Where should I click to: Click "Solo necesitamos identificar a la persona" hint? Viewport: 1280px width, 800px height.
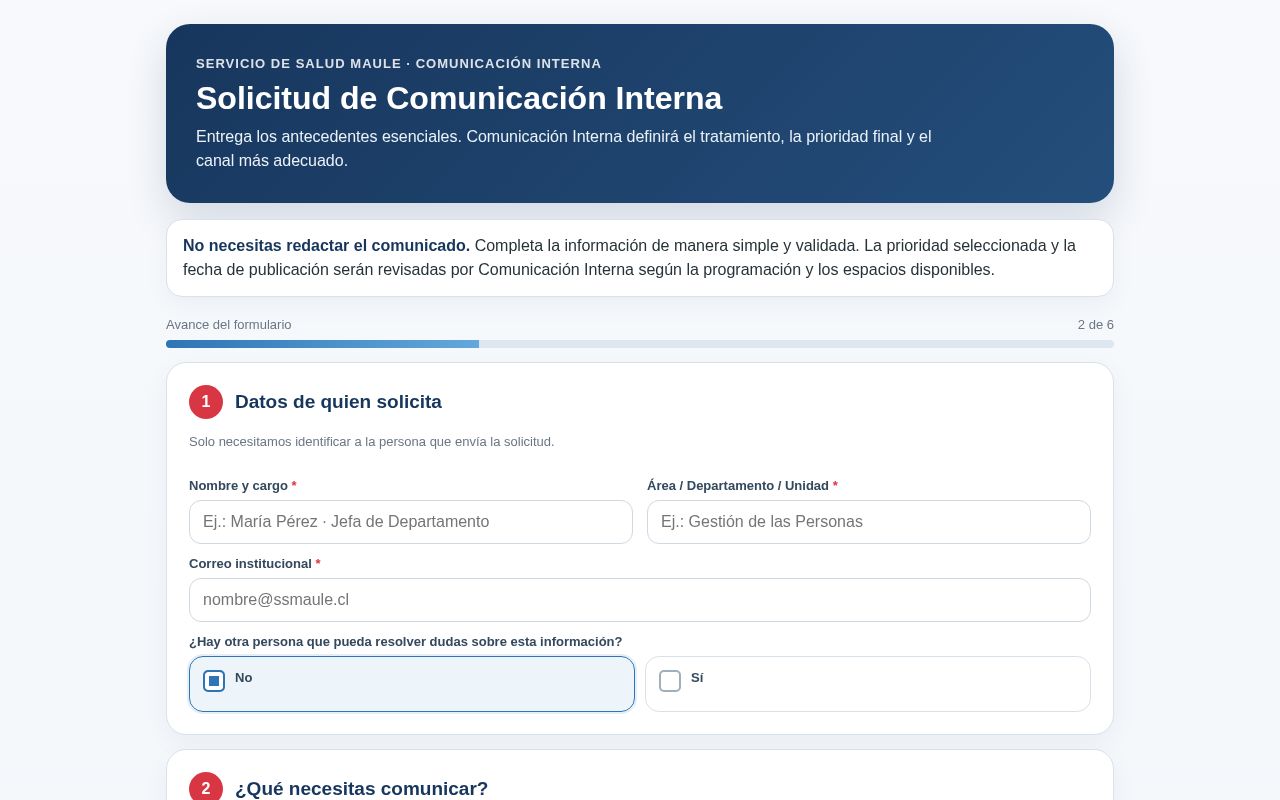click(x=371, y=442)
